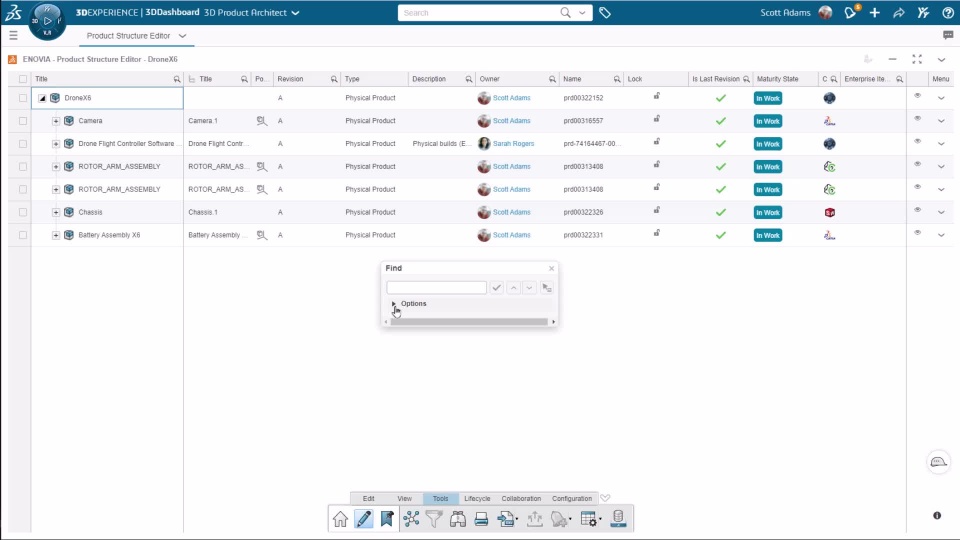Check the Camera row checkbox
Image resolution: width=960 pixels, height=540 pixels.
coord(23,121)
